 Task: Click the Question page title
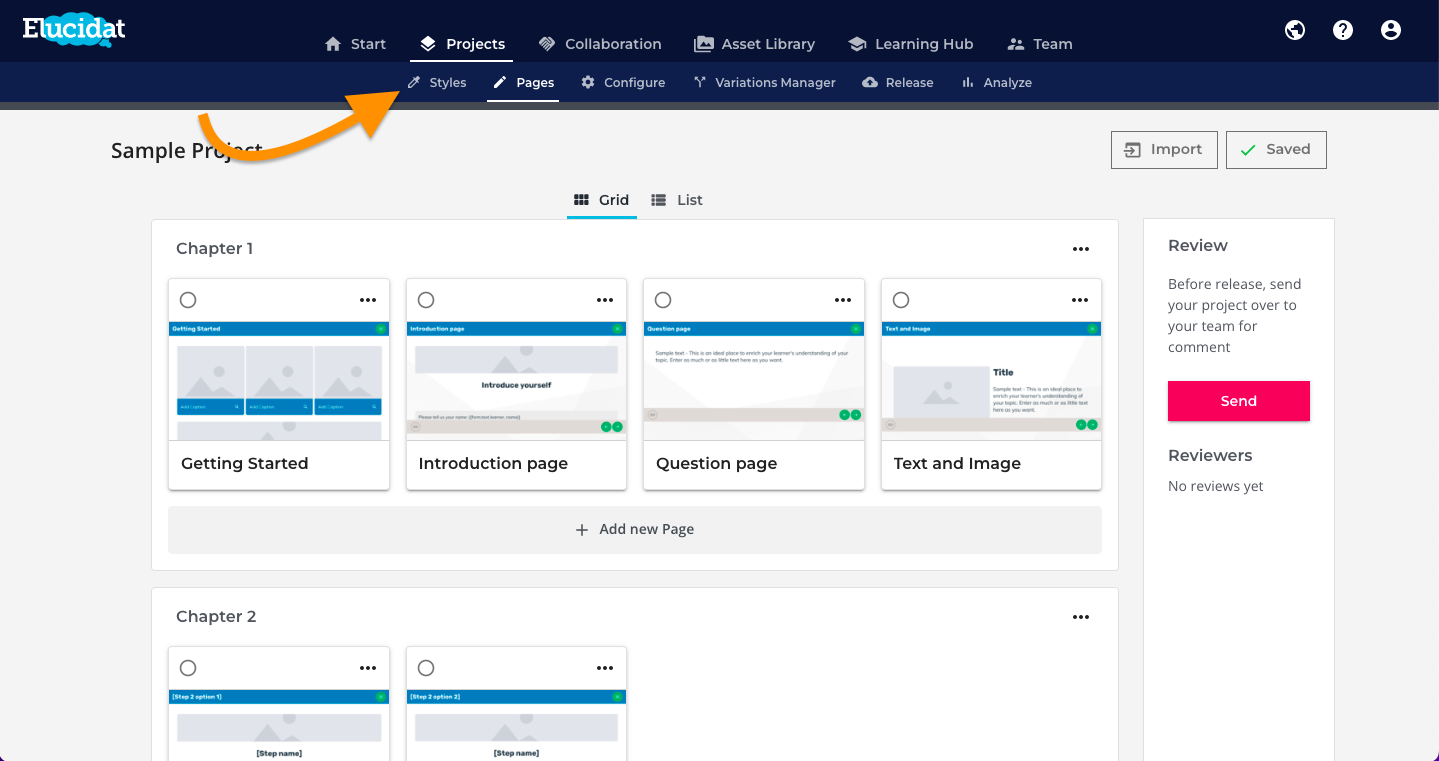[x=717, y=464]
